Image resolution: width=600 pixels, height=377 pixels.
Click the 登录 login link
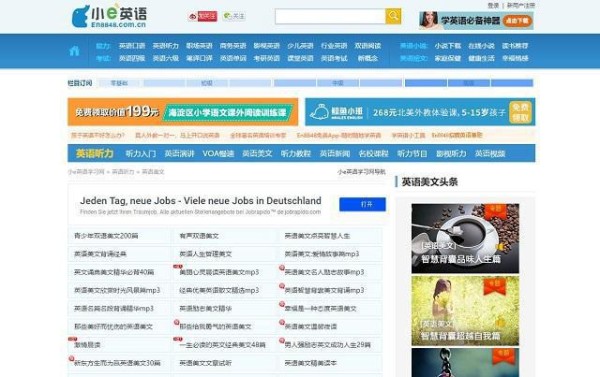[493, 5]
